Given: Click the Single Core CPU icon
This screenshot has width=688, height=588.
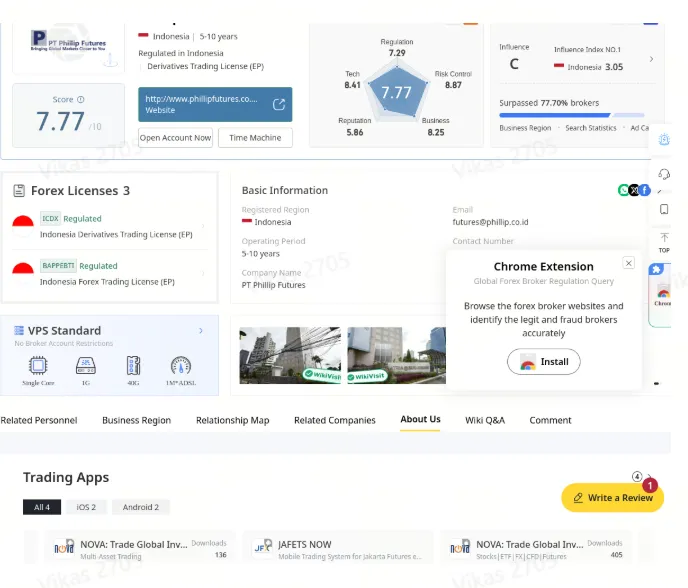Looking at the screenshot, I should click(38, 366).
